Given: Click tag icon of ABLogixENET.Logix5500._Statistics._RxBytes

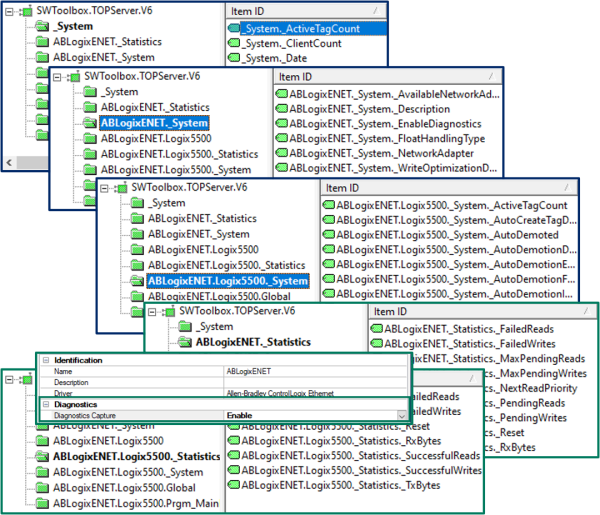Looking at the screenshot, I should 234,440.
